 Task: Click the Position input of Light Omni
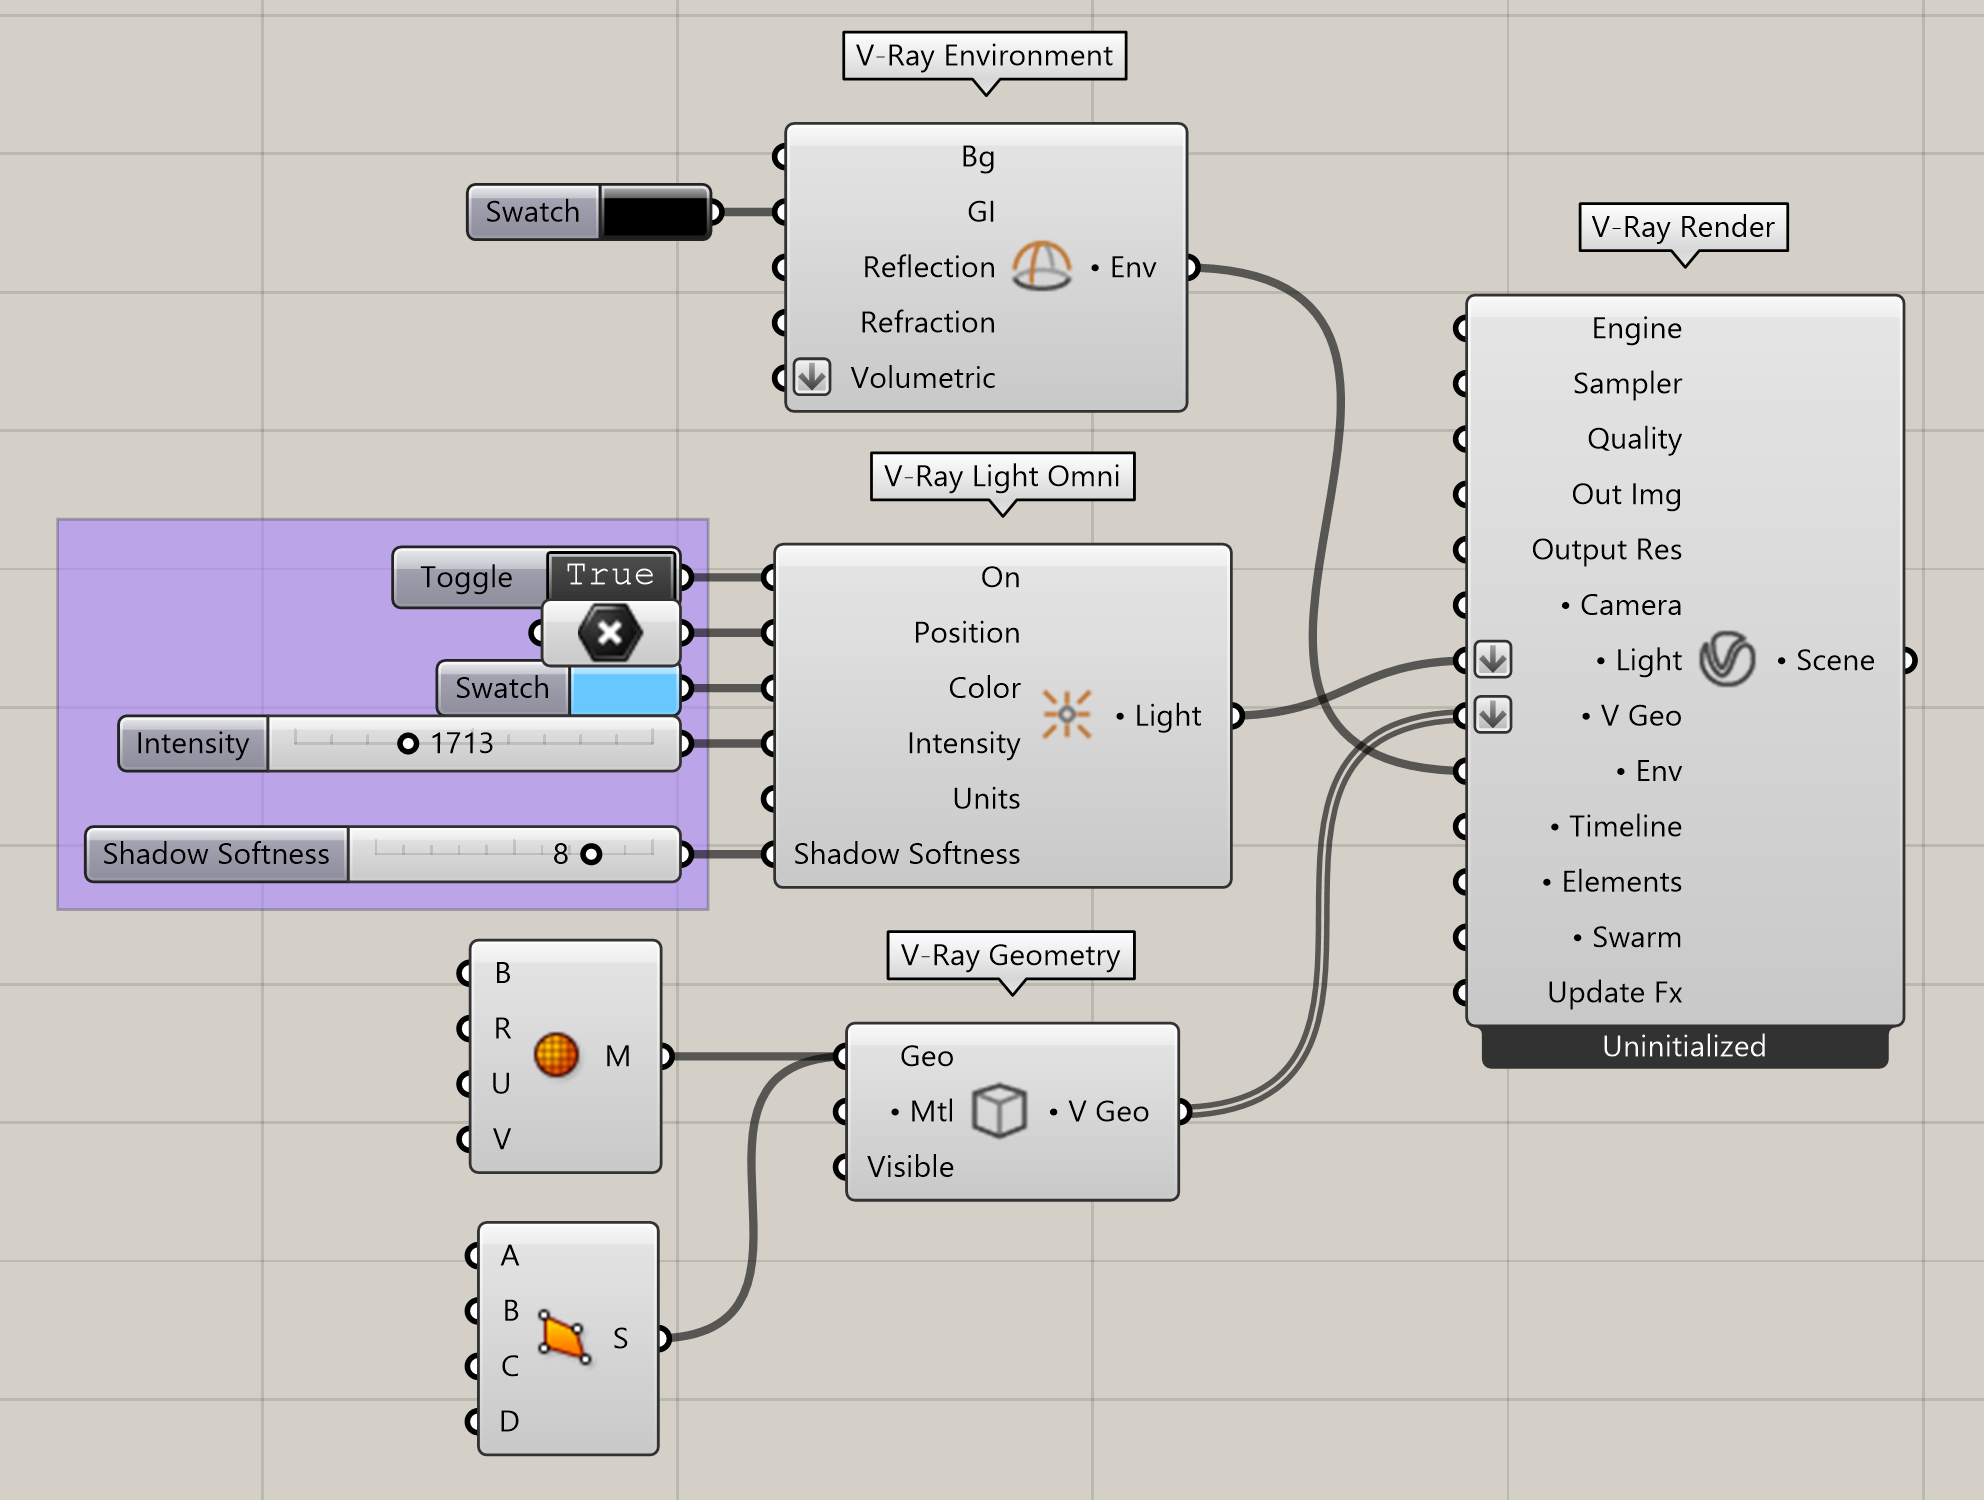click(x=966, y=632)
